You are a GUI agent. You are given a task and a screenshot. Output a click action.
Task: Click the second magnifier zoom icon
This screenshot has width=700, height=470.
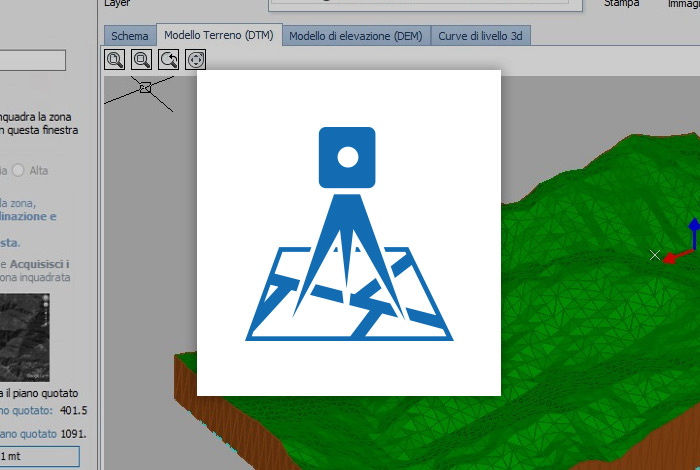[142, 60]
